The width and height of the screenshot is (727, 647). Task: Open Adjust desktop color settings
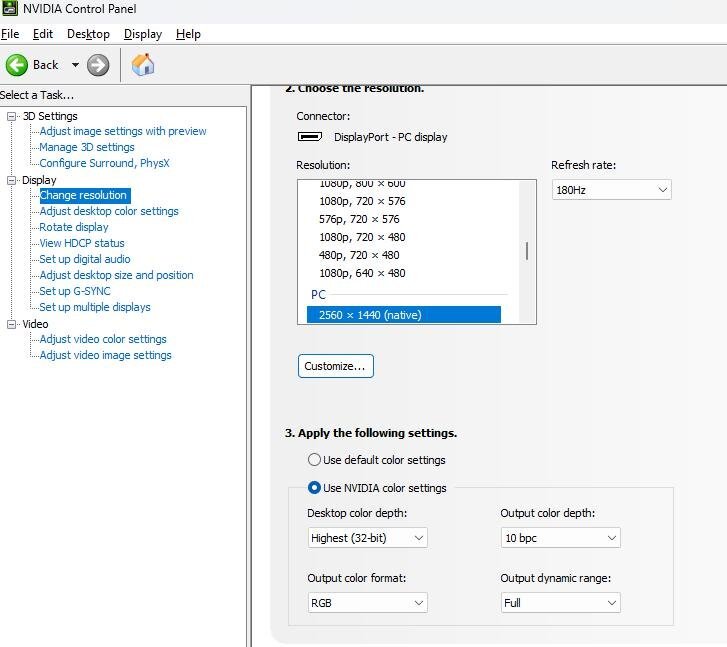coord(109,211)
